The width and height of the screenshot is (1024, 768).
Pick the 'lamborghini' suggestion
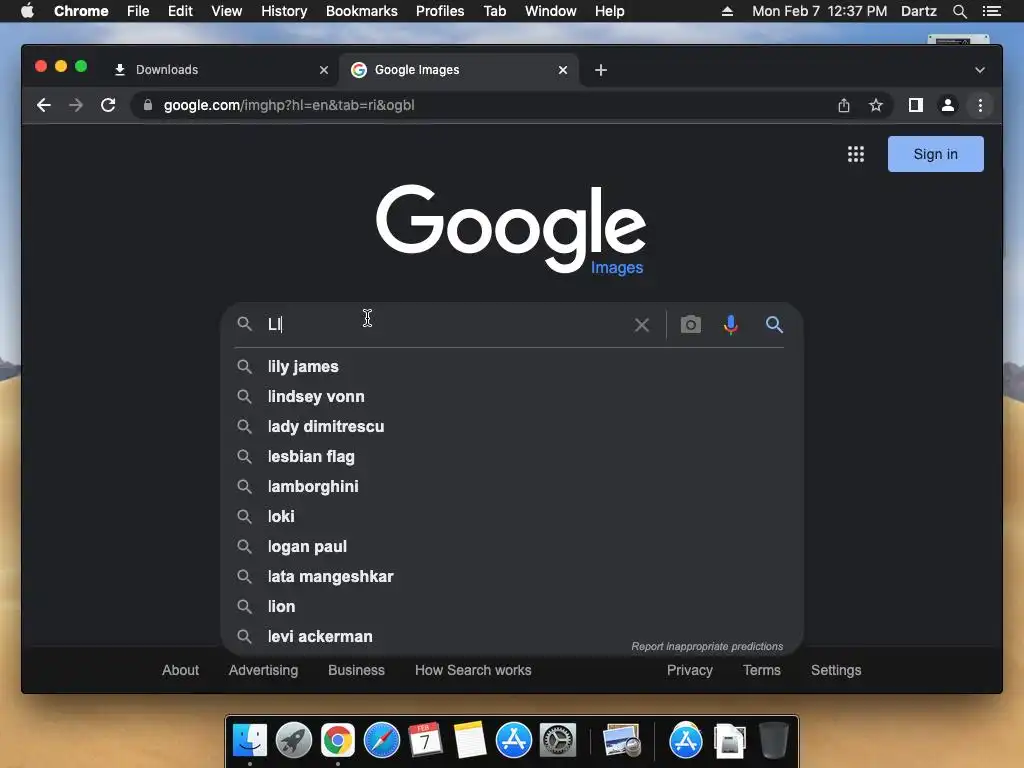511,487
